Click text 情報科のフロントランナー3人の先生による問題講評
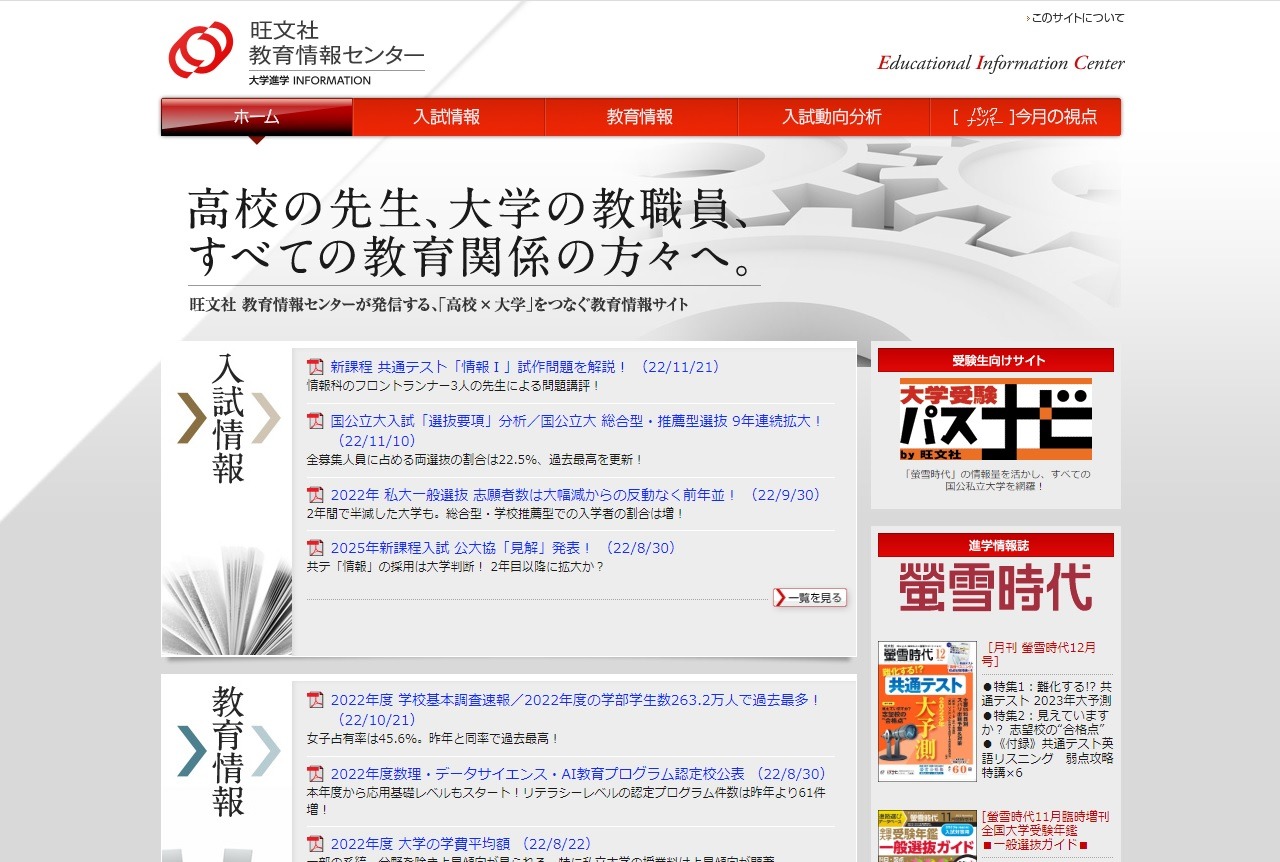1280x862 pixels. pos(453,385)
